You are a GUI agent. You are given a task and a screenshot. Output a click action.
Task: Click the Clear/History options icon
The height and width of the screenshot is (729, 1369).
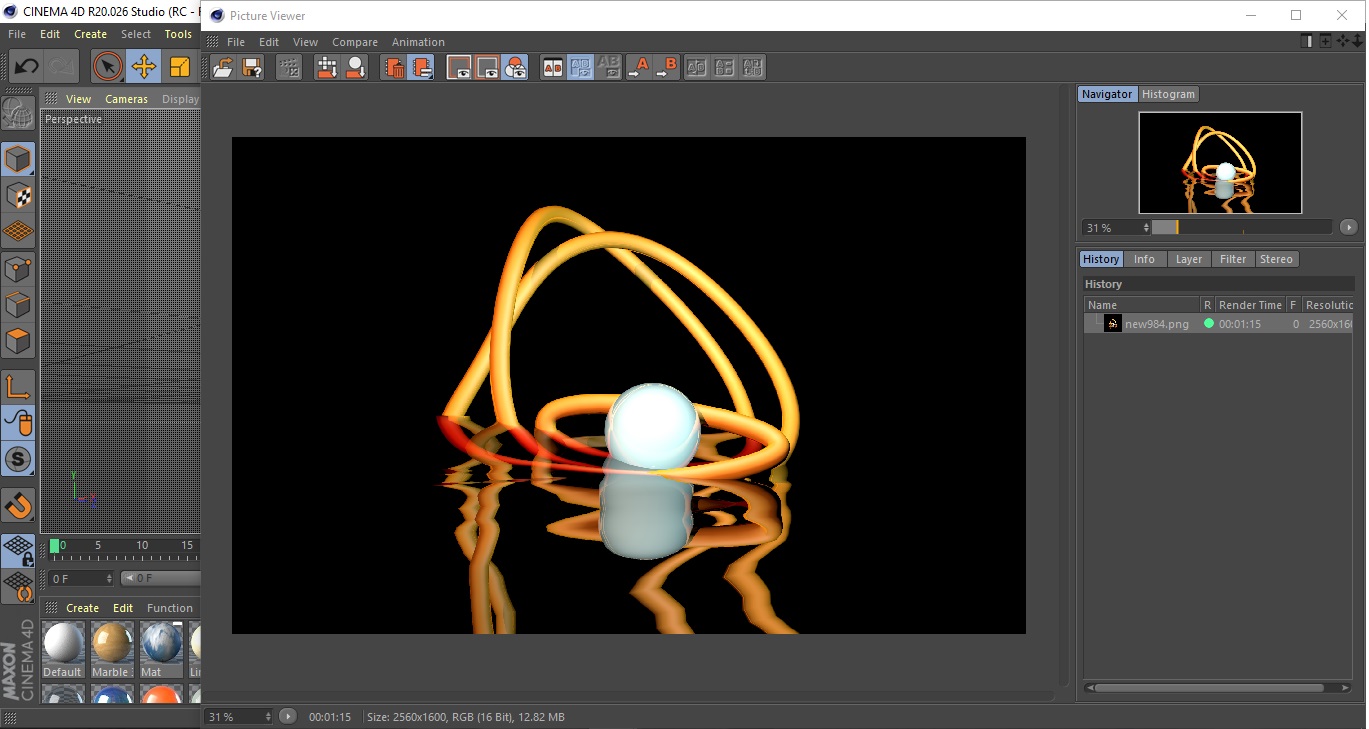coord(422,67)
